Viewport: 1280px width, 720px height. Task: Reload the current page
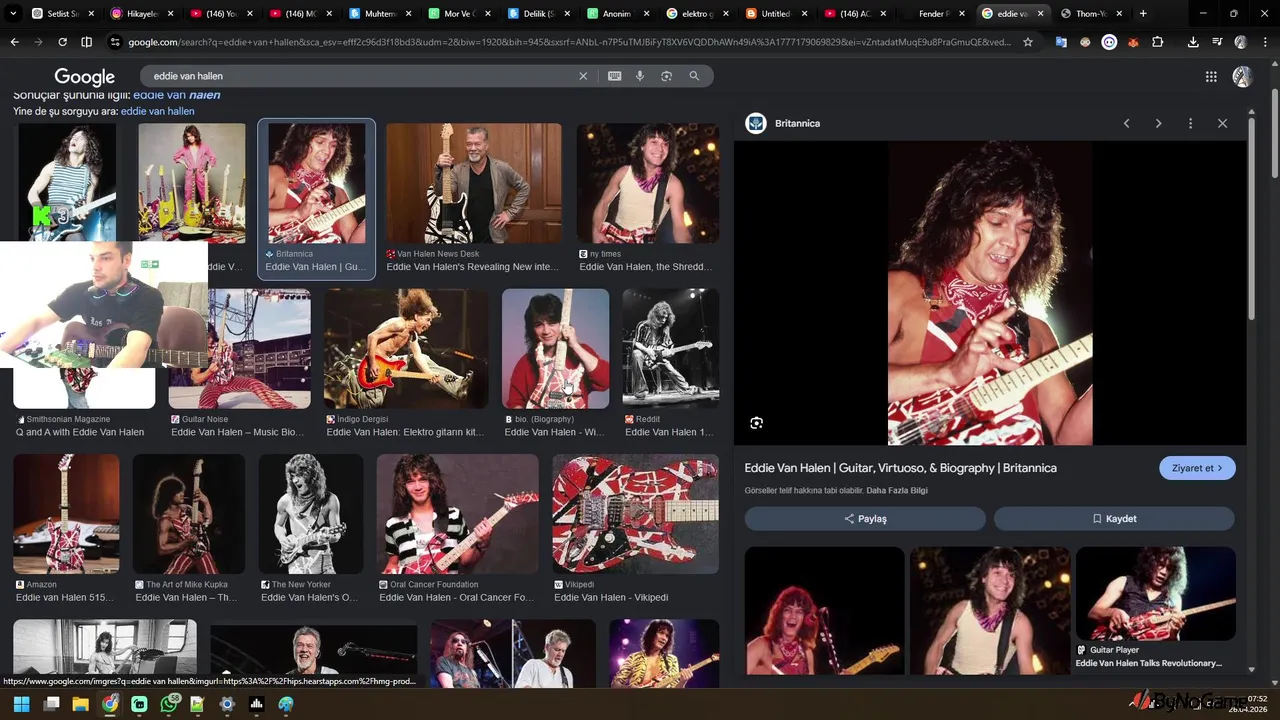click(62, 42)
